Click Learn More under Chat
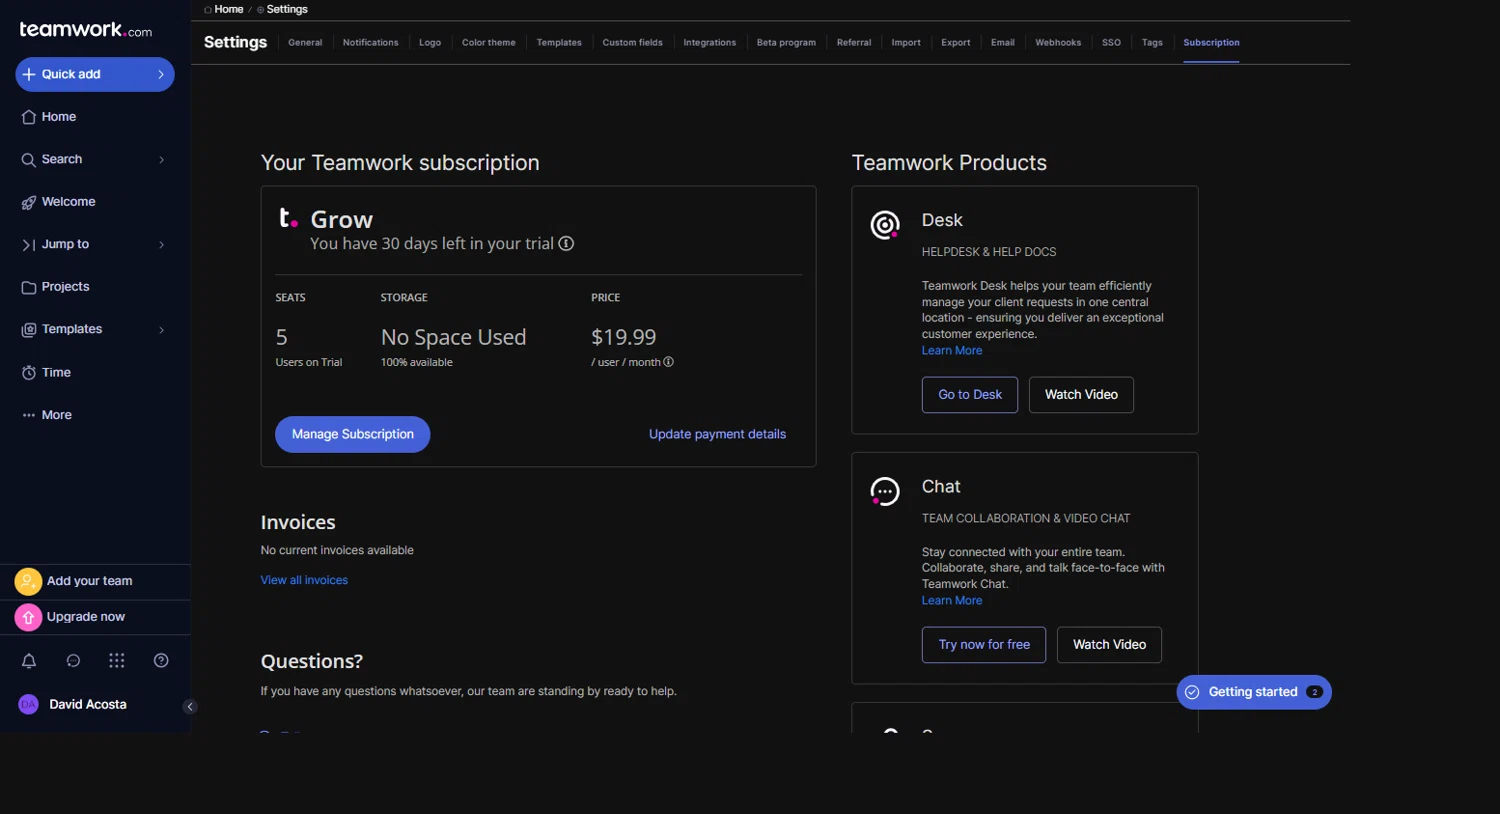1500x814 pixels. [952, 601]
